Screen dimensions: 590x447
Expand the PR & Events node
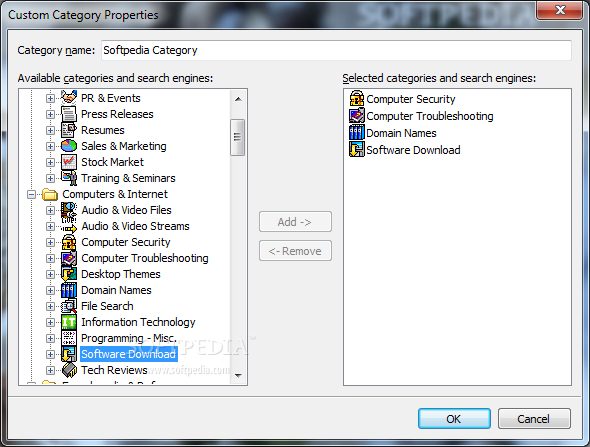pyautogui.click(x=50, y=98)
